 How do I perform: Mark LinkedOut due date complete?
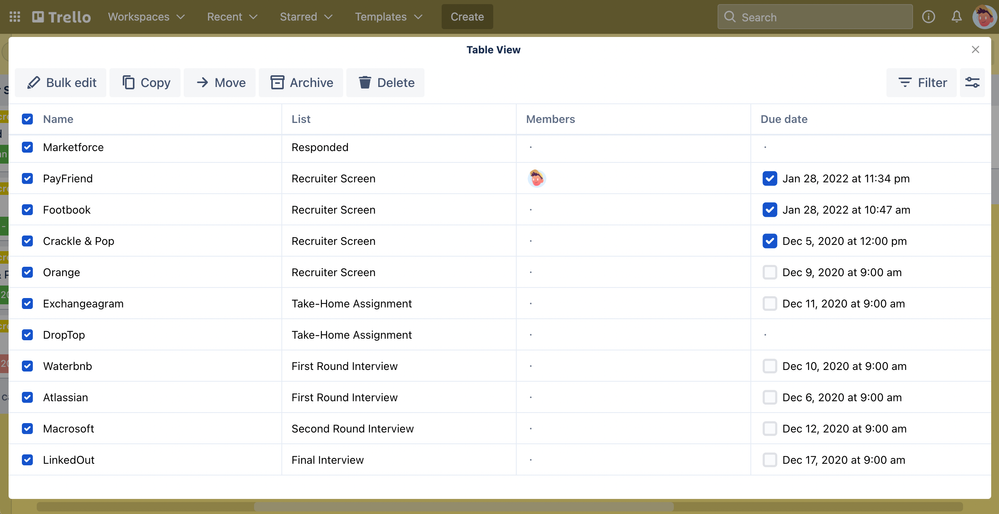pos(770,459)
